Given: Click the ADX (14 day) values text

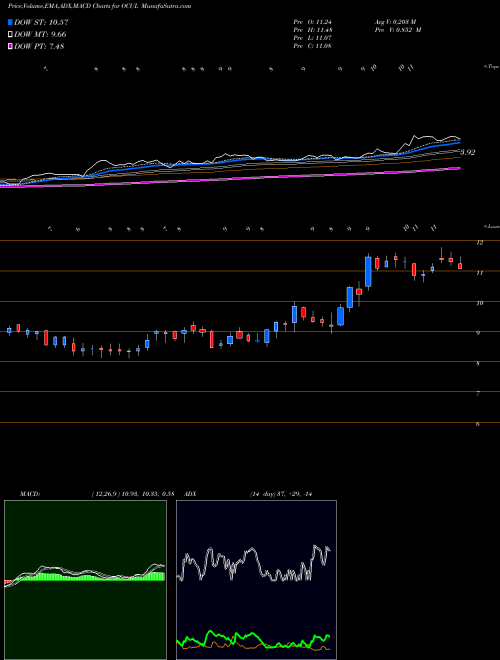Looking at the screenshot, I should (x=281, y=494).
